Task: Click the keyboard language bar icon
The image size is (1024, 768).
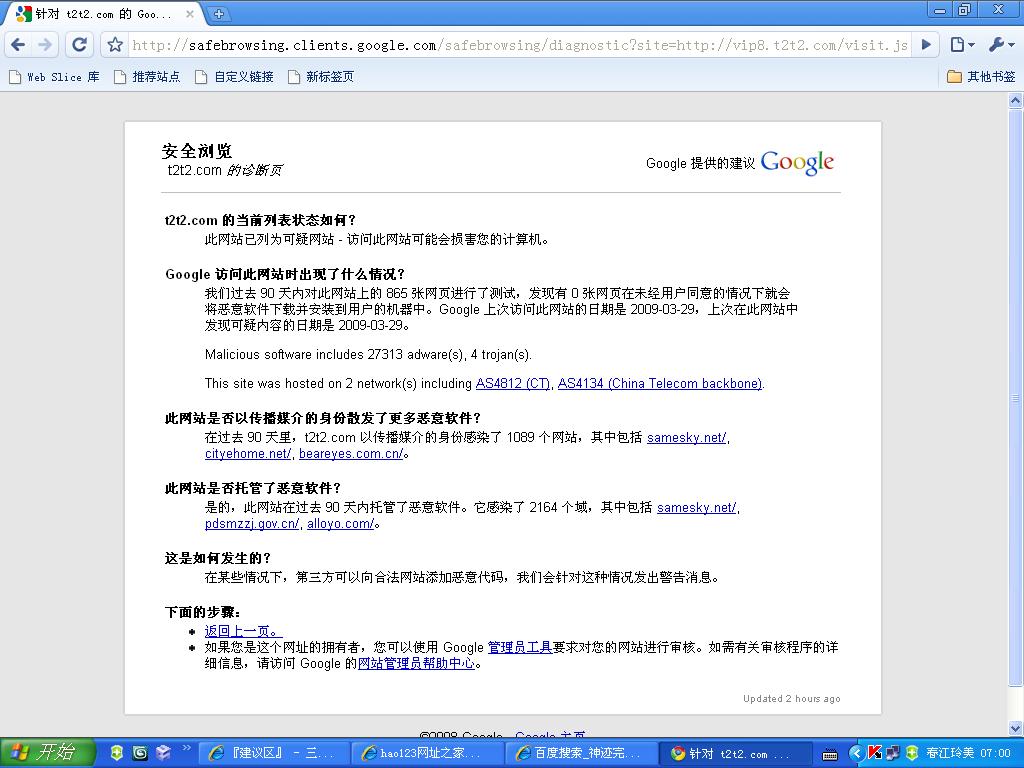Action: pos(829,754)
